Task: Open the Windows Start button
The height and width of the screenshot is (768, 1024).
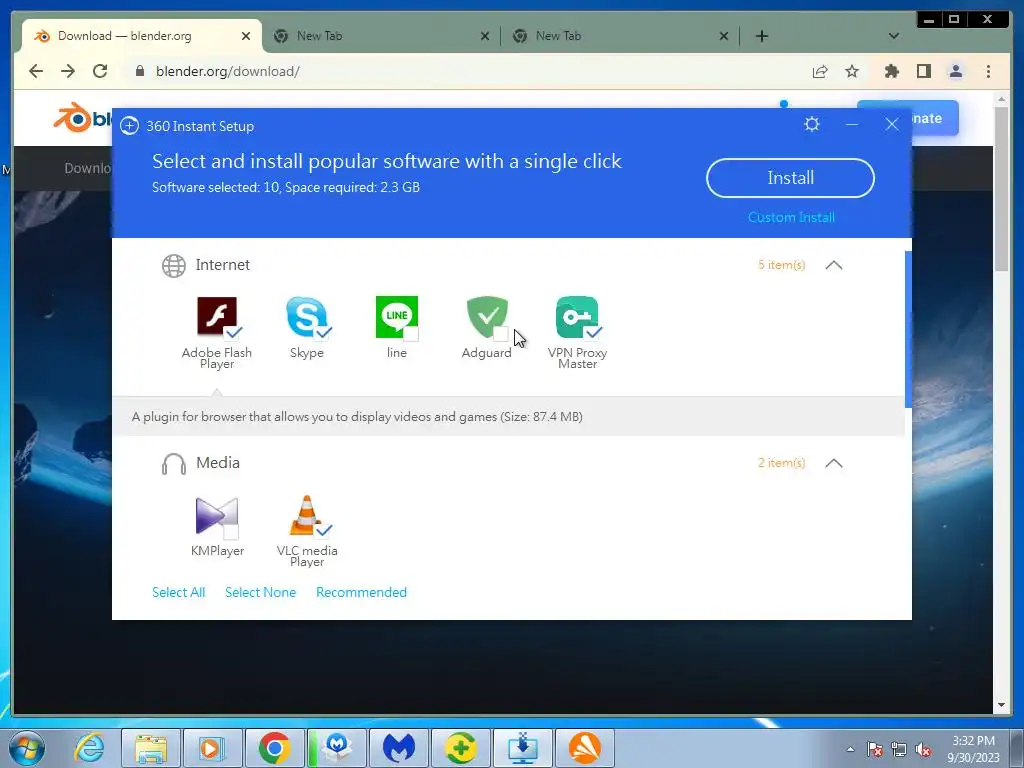Action: (x=26, y=748)
